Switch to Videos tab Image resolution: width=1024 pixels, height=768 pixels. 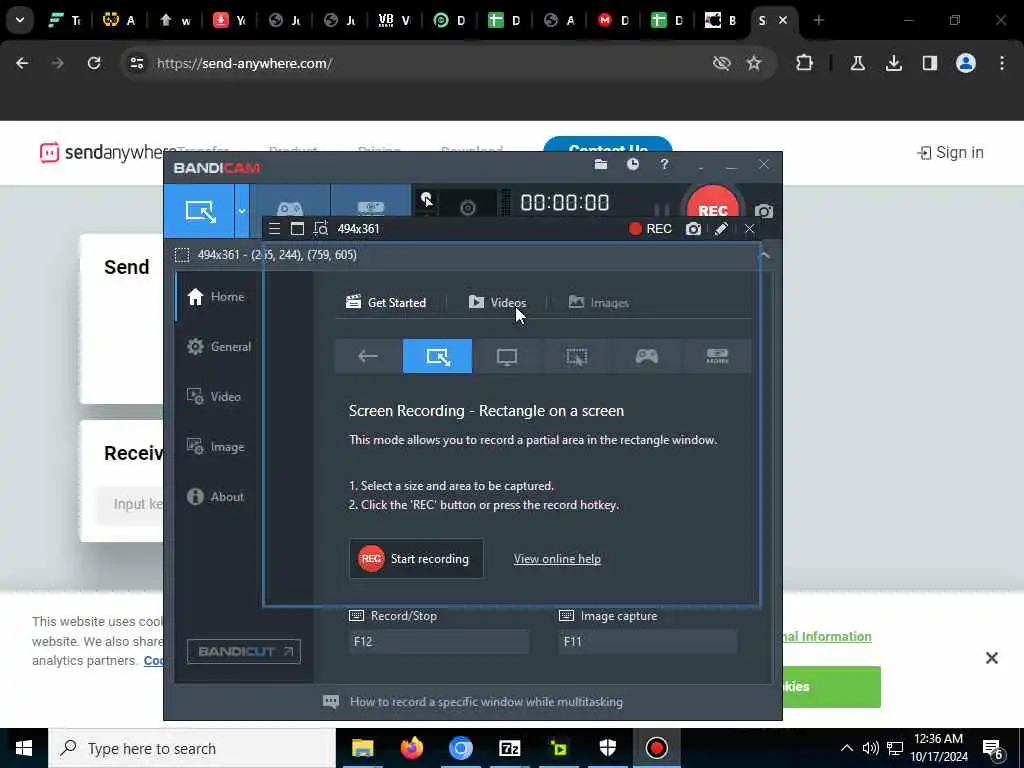(497, 302)
